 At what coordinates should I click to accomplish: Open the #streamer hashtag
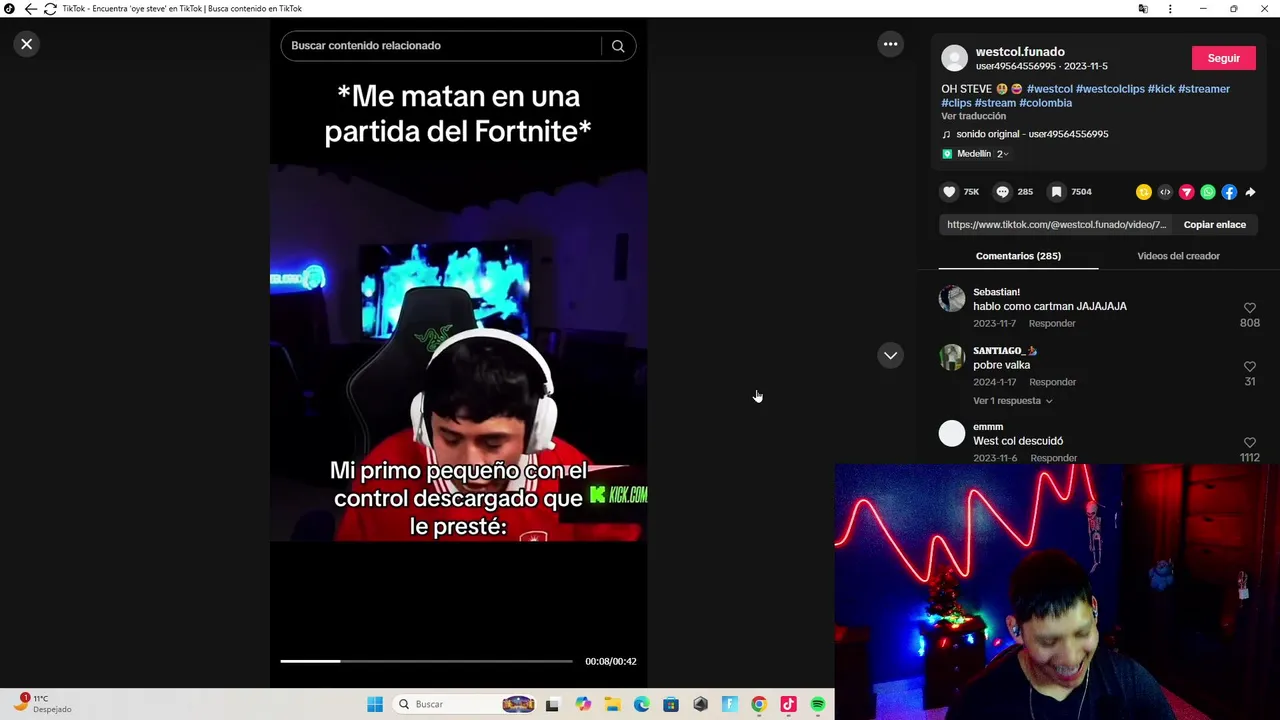coord(1204,89)
